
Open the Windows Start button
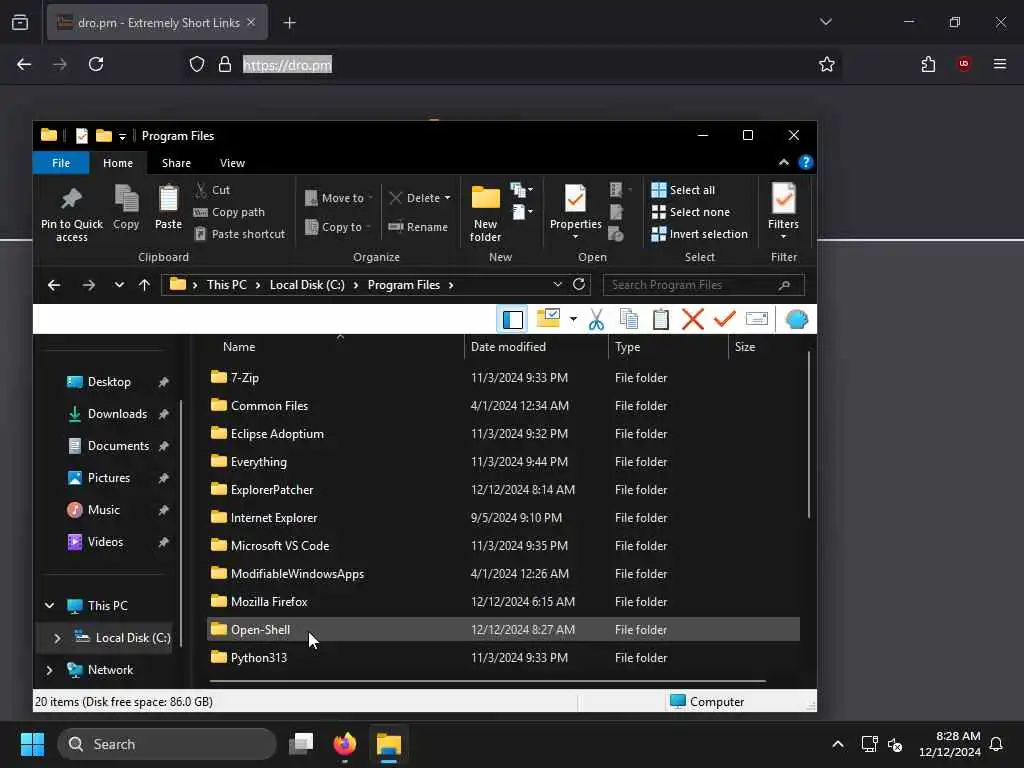[32, 744]
